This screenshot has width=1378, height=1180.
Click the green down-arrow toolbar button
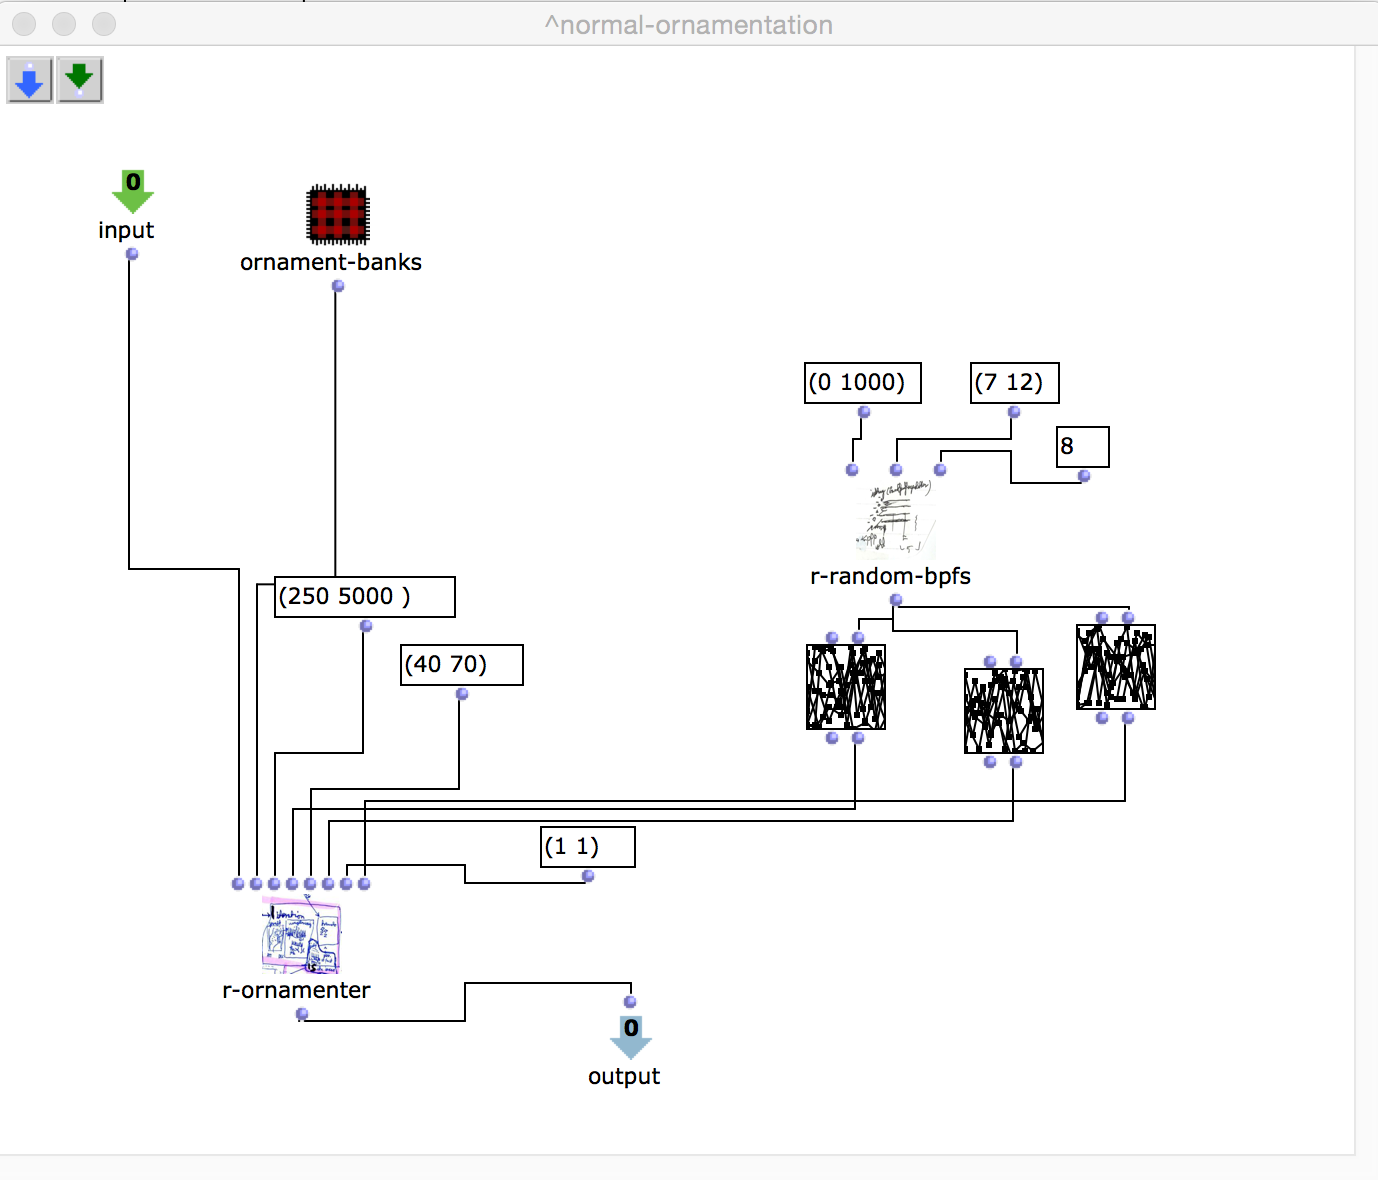coord(80,80)
